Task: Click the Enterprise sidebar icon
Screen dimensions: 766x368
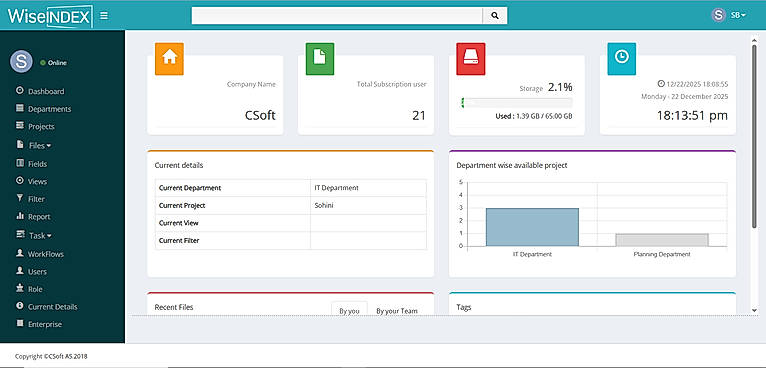Action: [x=20, y=324]
